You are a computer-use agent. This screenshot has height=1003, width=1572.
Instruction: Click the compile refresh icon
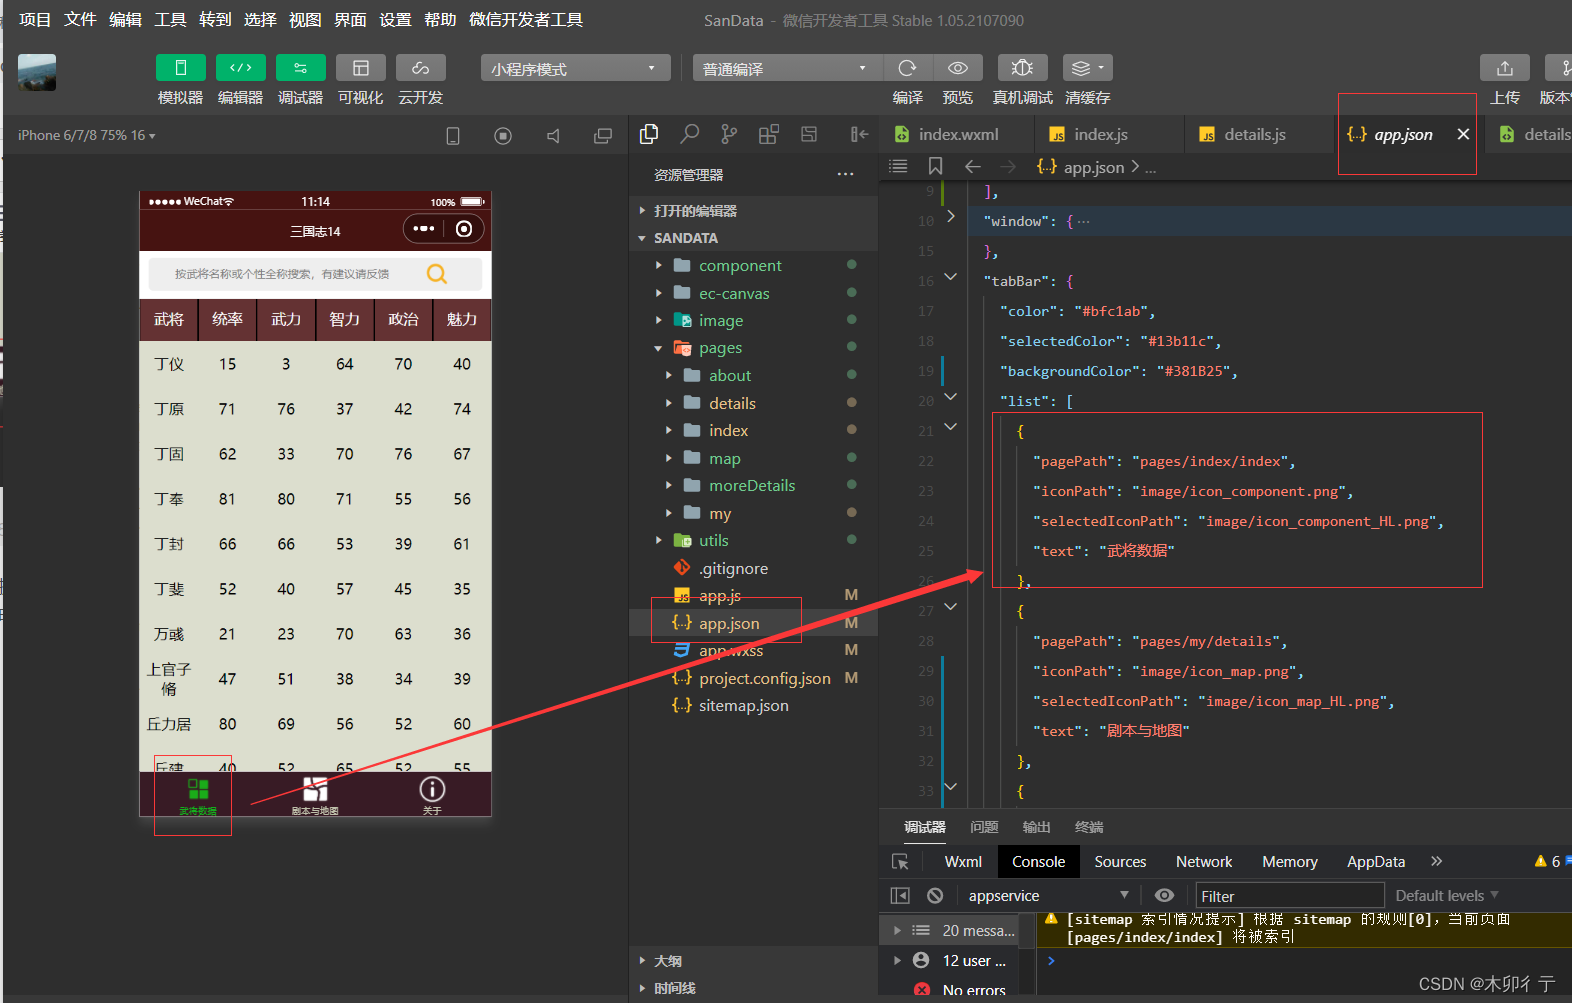[908, 68]
